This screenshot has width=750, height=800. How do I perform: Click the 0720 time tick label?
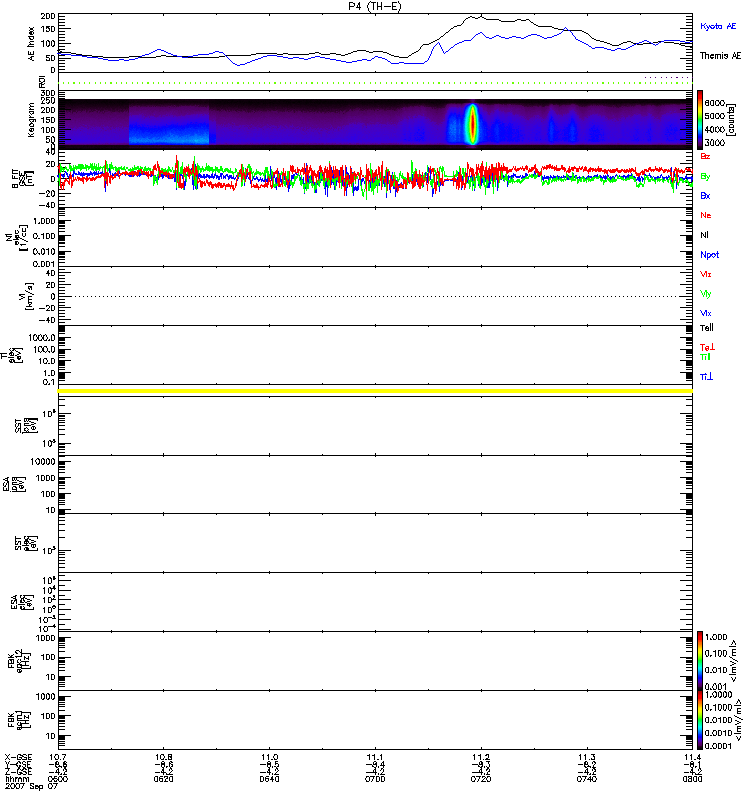481,779
